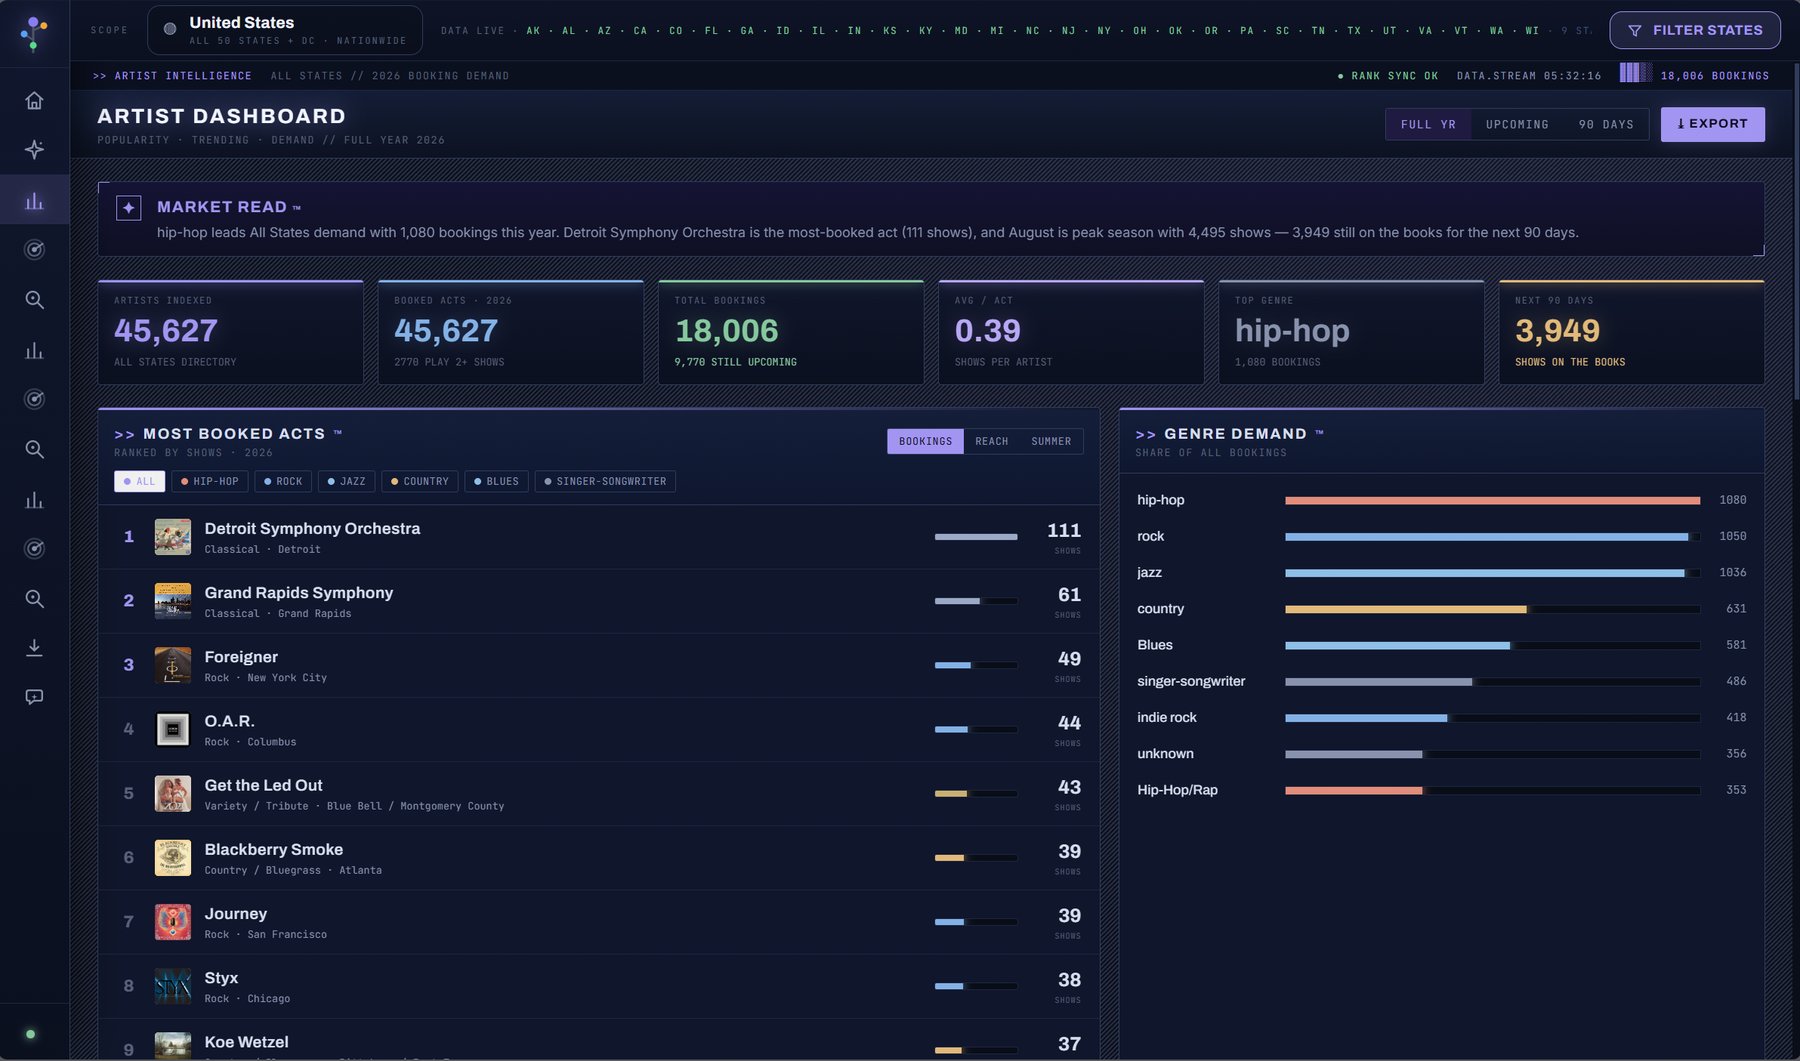Select the 90 DAYS time range
Image resolution: width=1800 pixels, height=1061 pixels.
click(1606, 125)
